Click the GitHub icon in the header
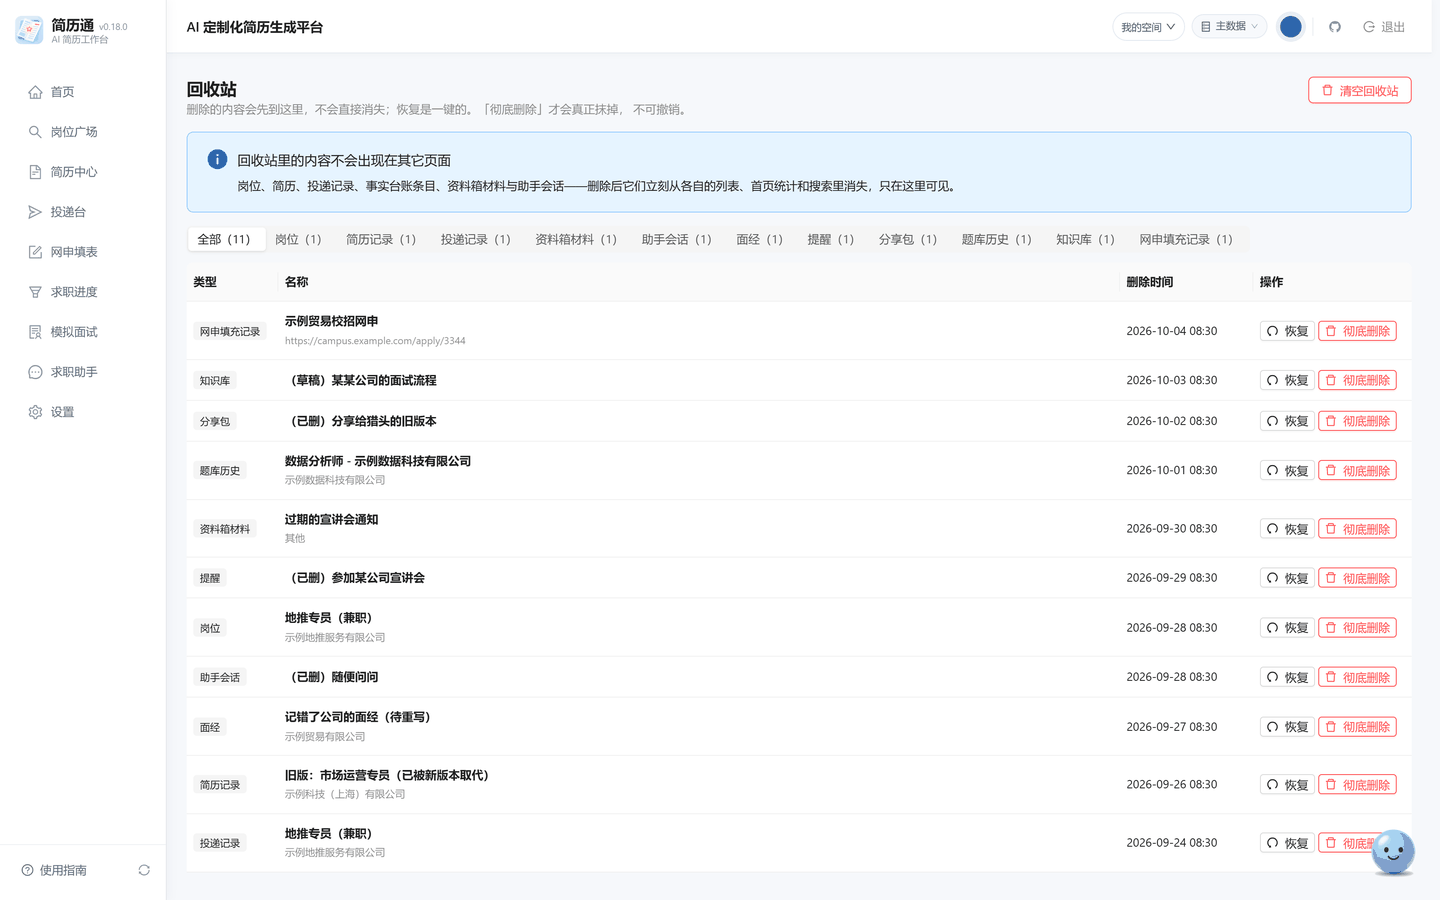Image resolution: width=1440 pixels, height=900 pixels. [1334, 27]
